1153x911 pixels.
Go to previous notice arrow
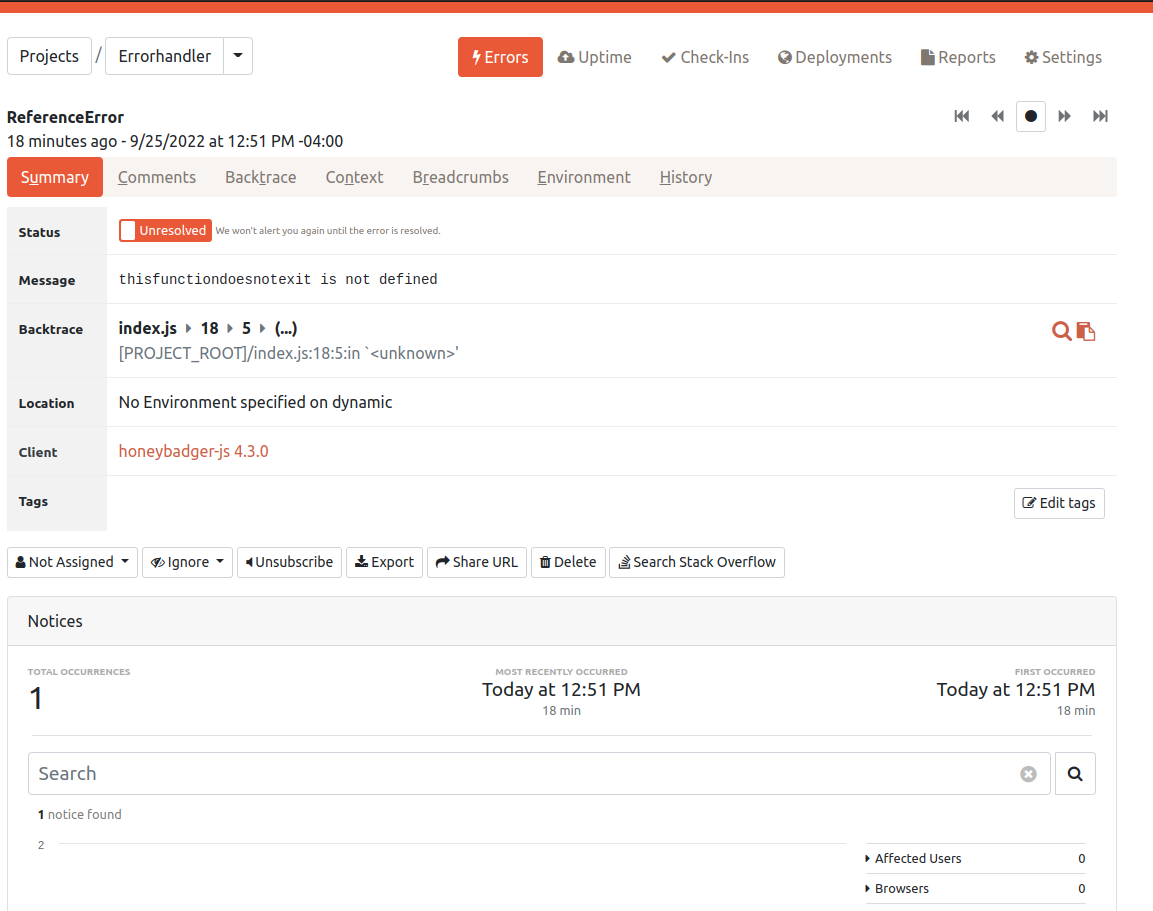(x=997, y=116)
